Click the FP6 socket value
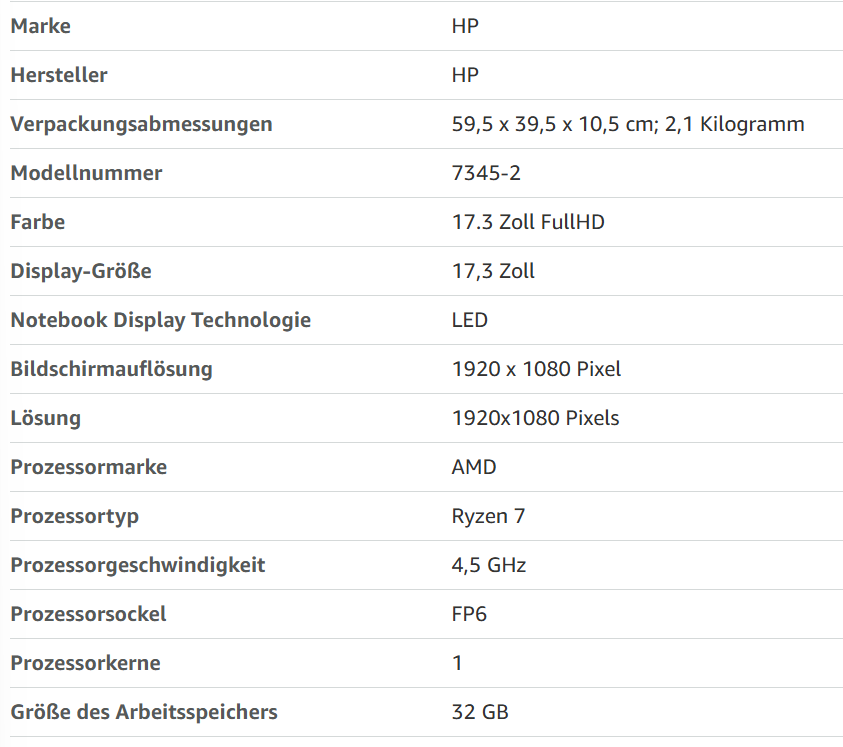843x747 pixels. click(469, 614)
